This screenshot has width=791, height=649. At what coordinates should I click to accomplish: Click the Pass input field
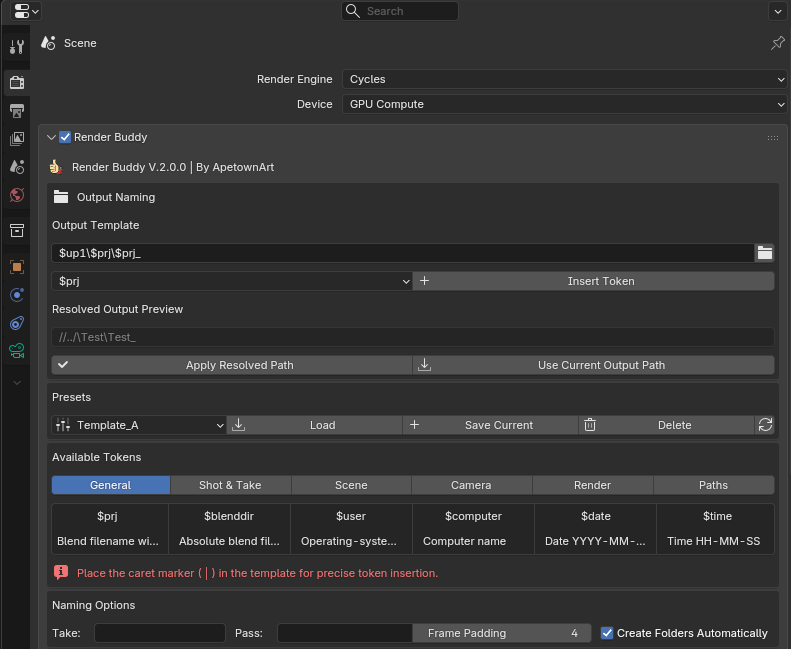(345, 633)
